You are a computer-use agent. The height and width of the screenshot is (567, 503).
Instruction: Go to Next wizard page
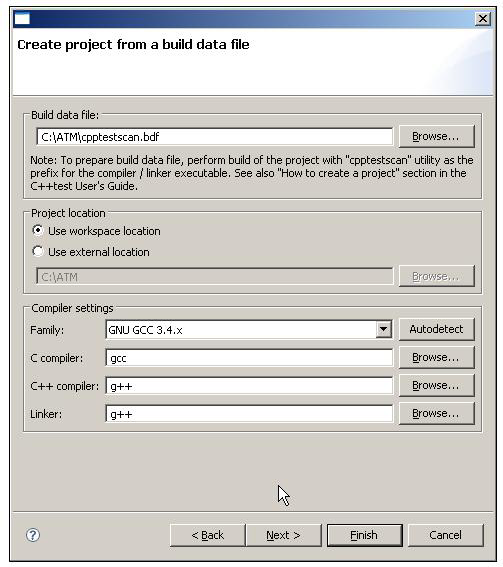pyautogui.click(x=284, y=535)
